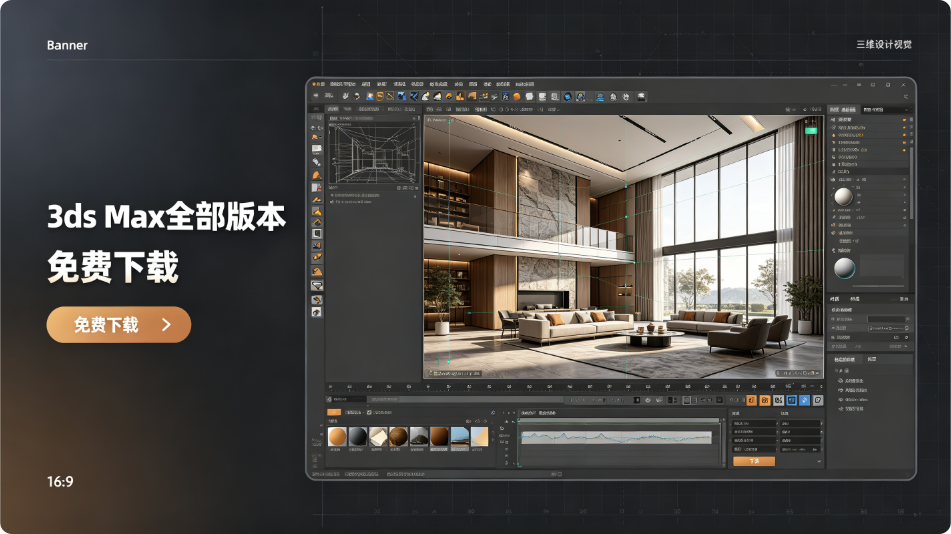Click the time slider track left of playback controls
The height and width of the screenshot is (534, 951).
[466, 400]
